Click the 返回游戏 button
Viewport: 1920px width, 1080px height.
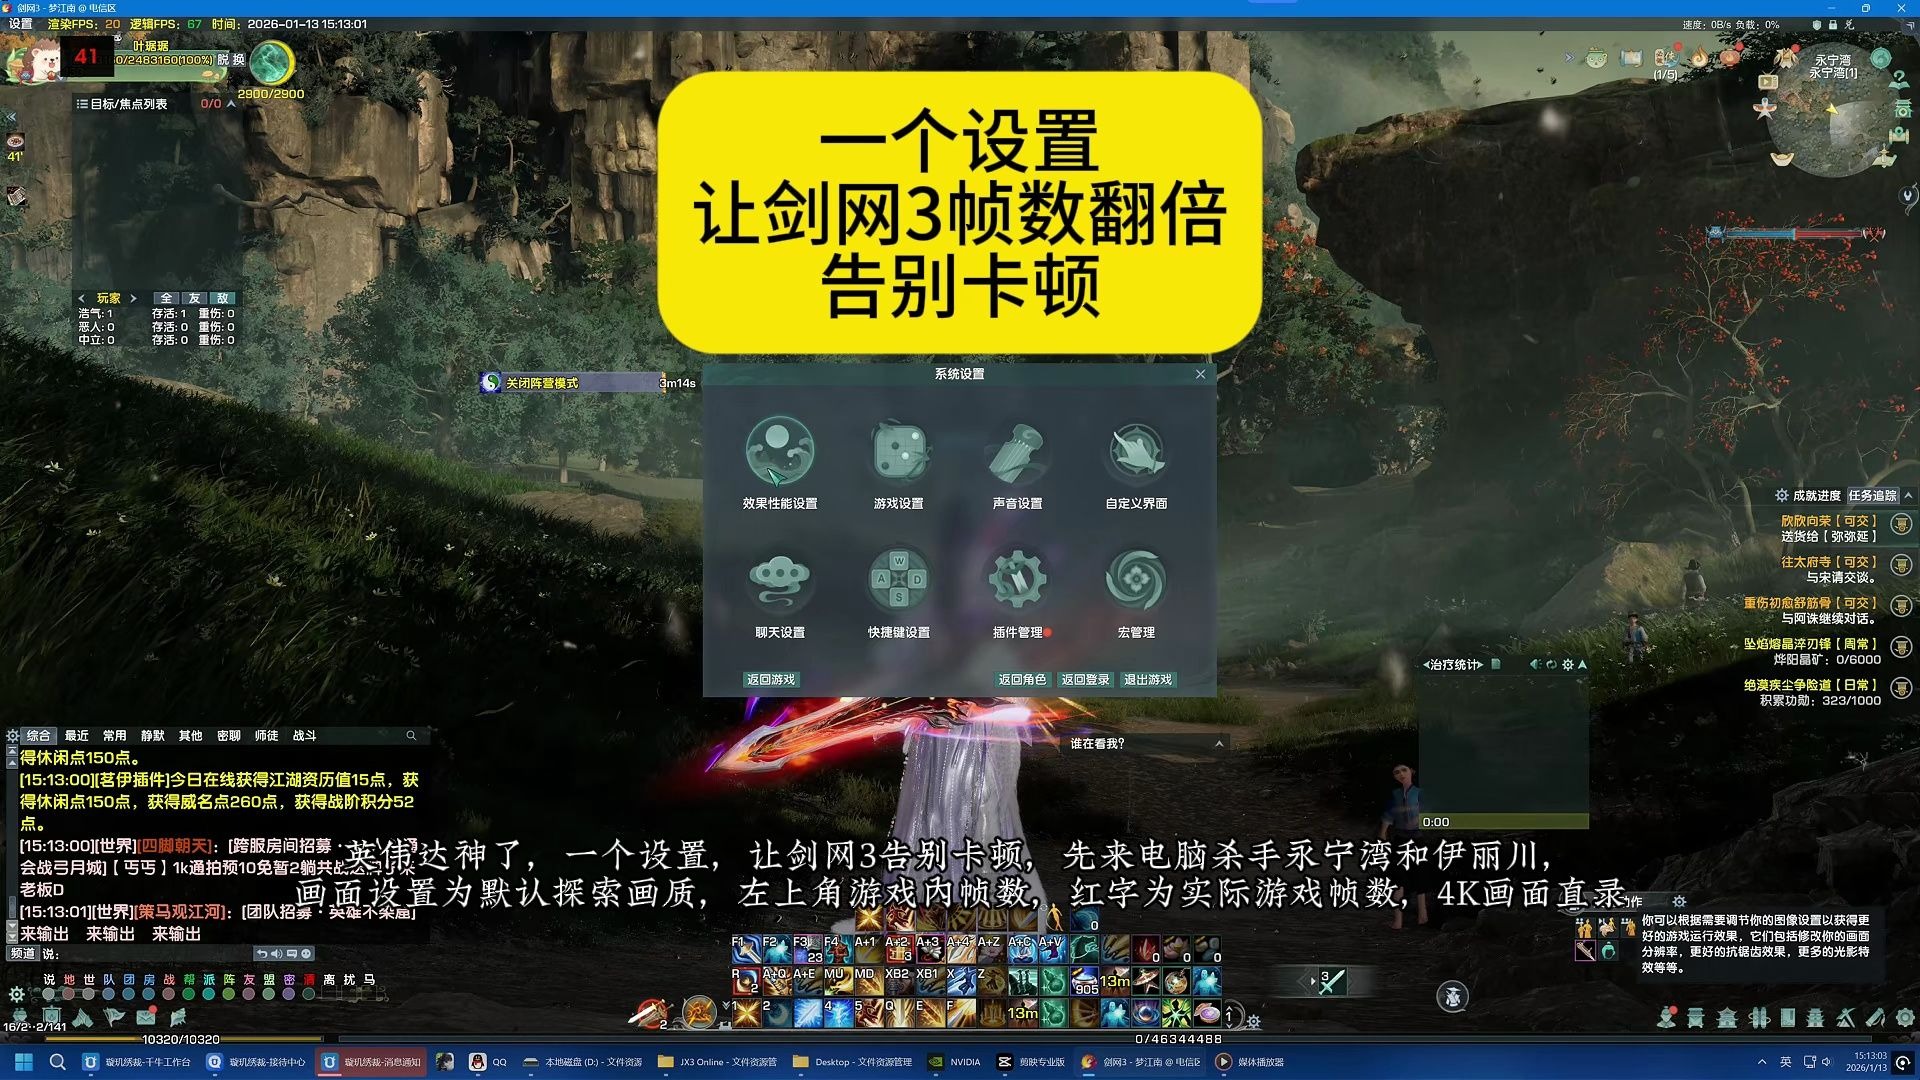771,679
